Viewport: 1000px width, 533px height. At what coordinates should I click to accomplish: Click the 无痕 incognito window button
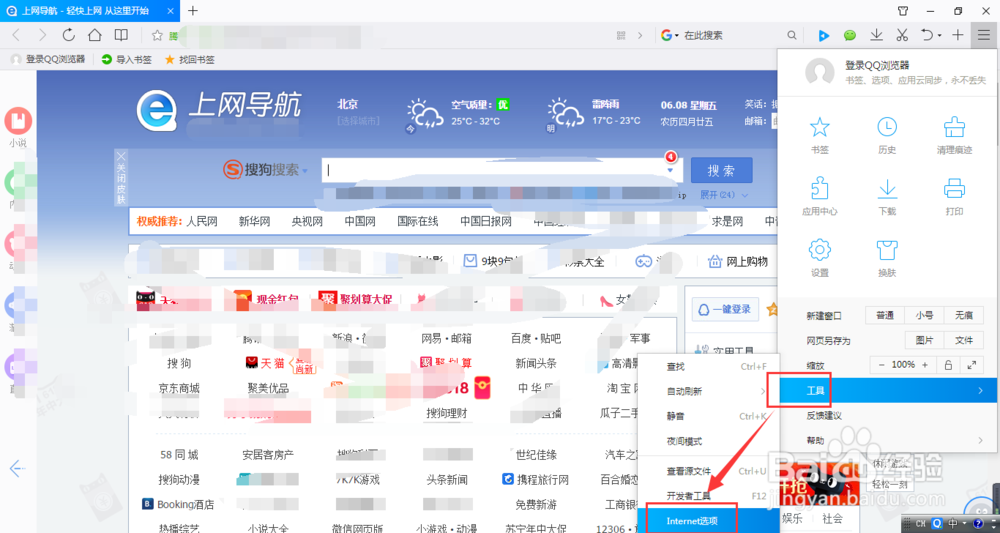click(964, 316)
